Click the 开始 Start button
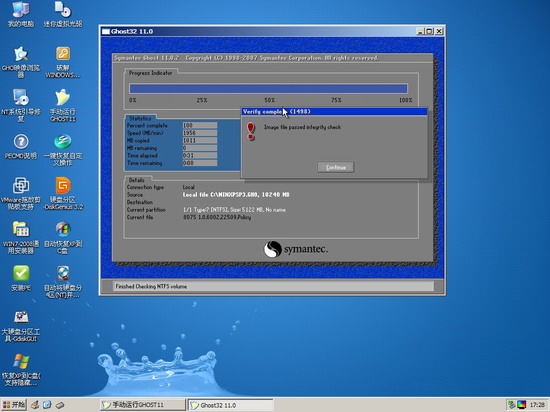Viewport: 550px width, 412px height. point(13,405)
